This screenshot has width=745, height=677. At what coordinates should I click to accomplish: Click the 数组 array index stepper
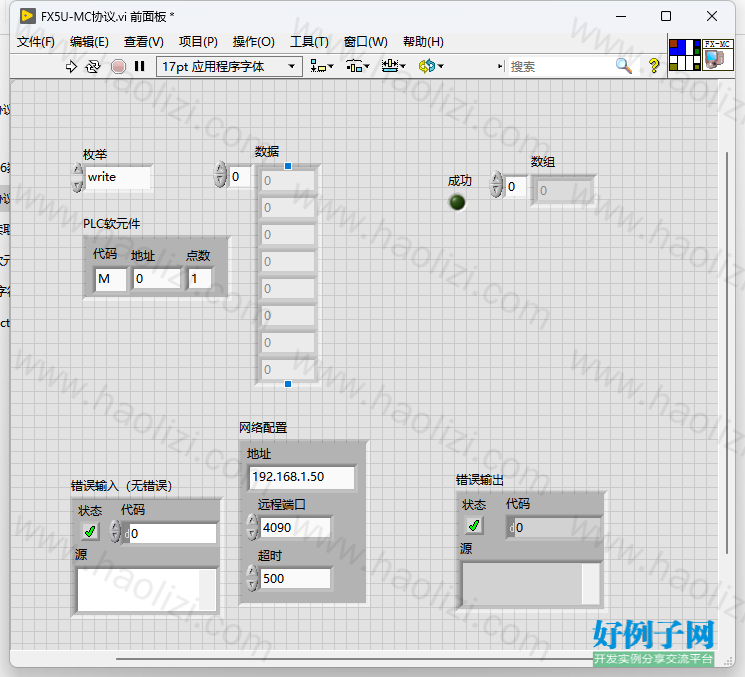tap(496, 184)
